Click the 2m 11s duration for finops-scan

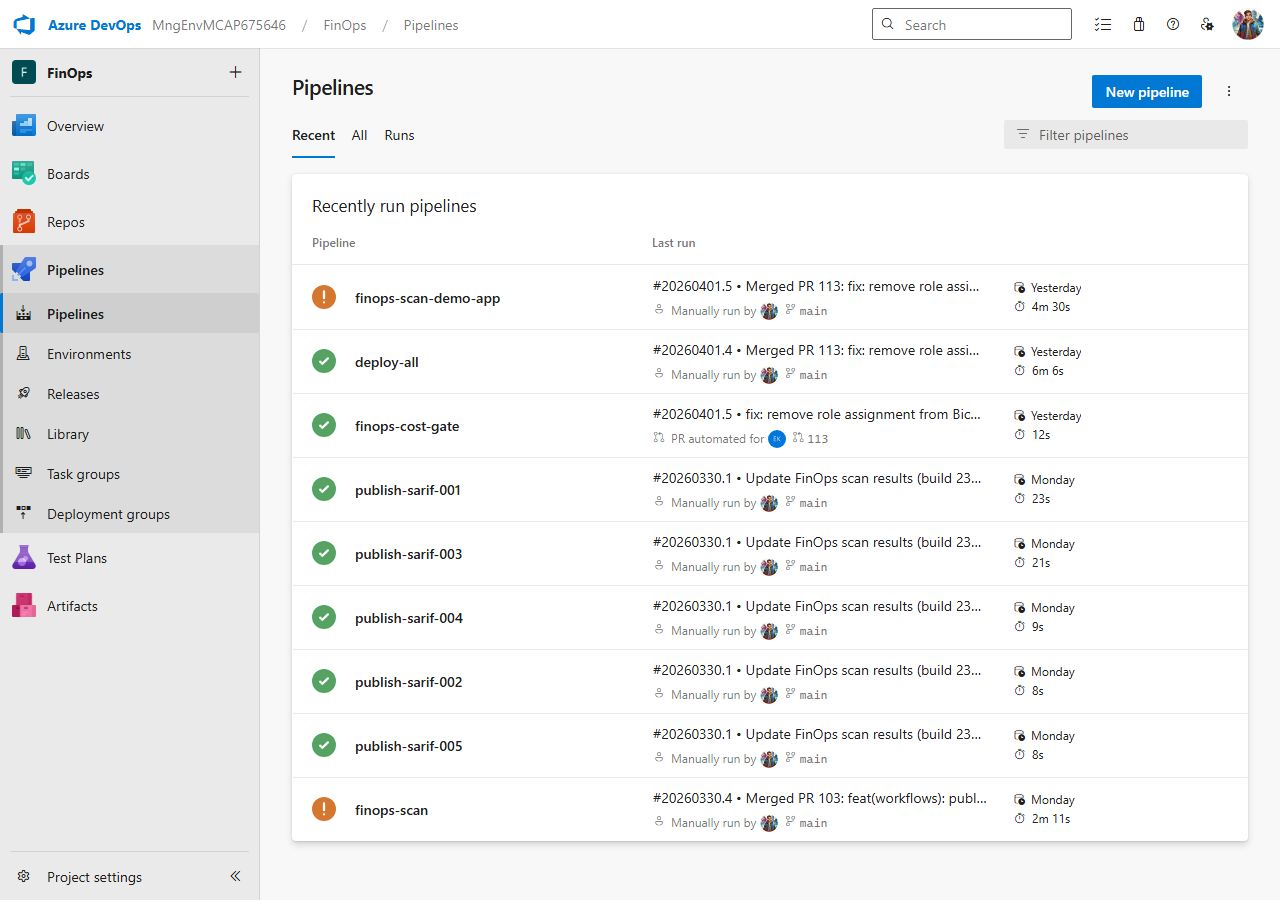pyautogui.click(x=1051, y=819)
